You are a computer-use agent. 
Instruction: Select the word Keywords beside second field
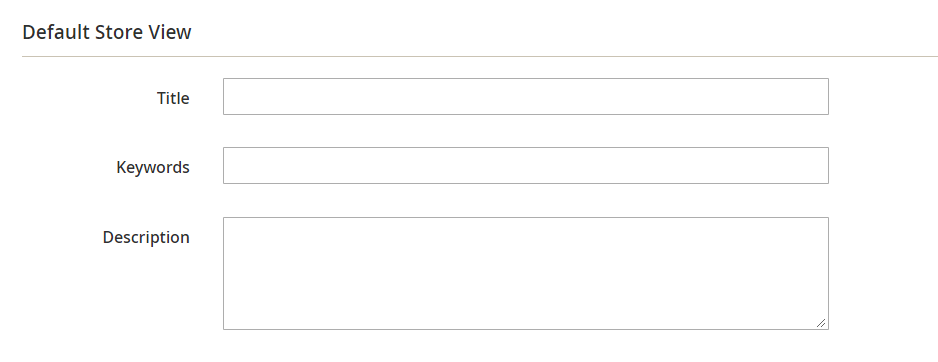tap(153, 168)
